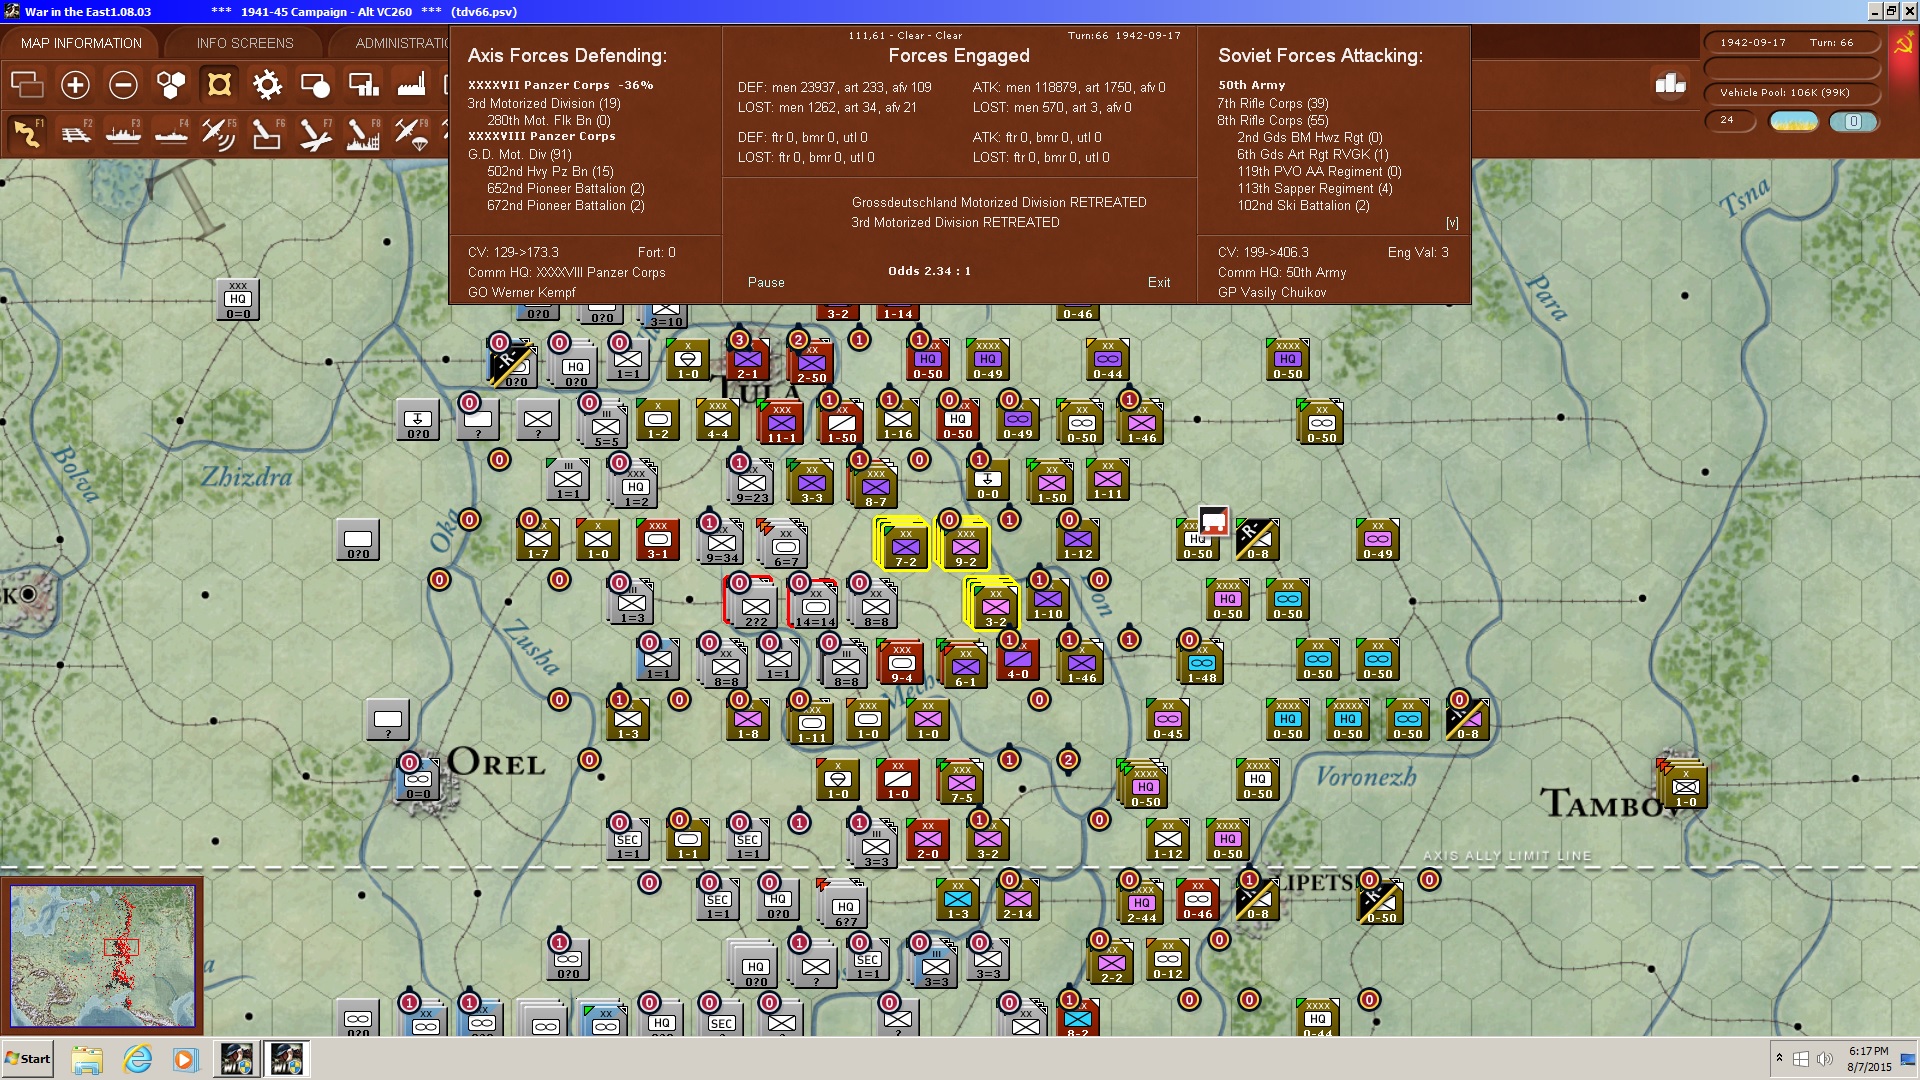Select the red 11-1 Soviet unit counter
1920x1080 pixels.
pyautogui.click(x=781, y=423)
